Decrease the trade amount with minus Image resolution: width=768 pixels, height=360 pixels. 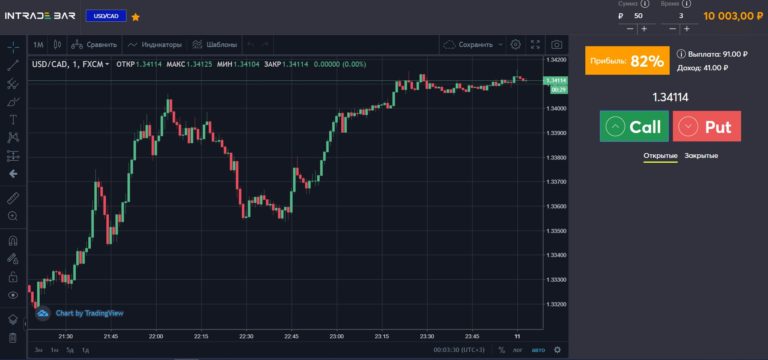[x=630, y=29]
